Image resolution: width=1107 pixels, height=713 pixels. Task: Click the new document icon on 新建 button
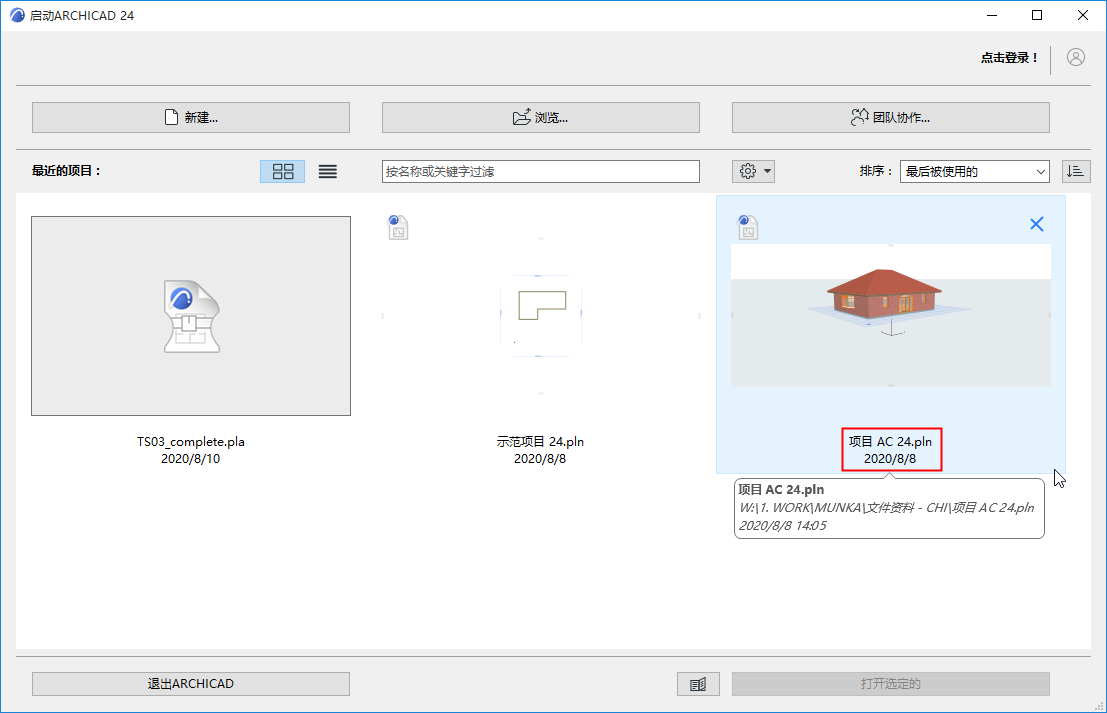(169, 117)
